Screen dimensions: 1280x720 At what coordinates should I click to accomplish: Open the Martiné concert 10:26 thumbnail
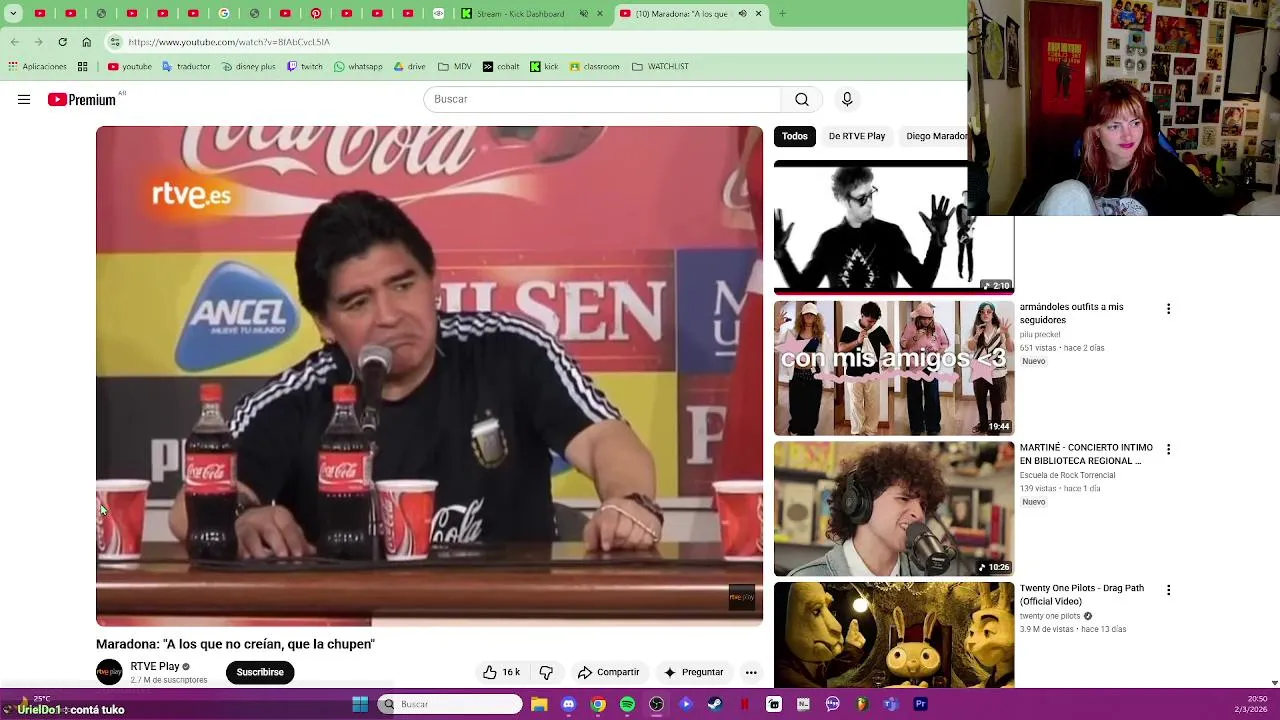pyautogui.click(x=894, y=508)
